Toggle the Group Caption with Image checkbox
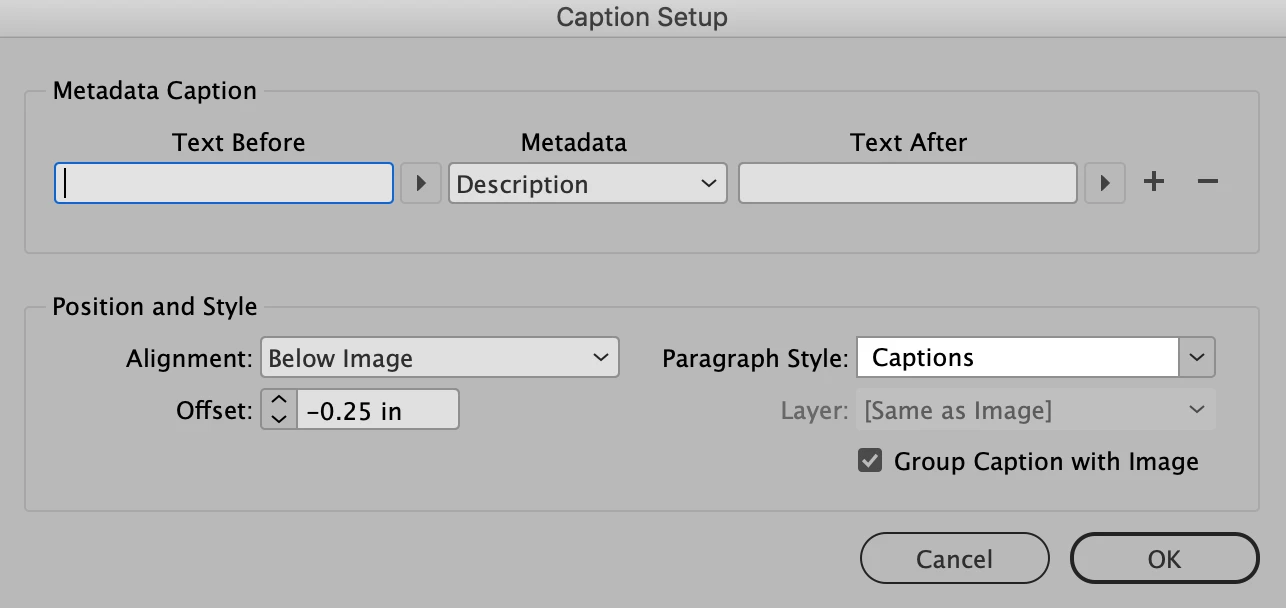This screenshot has height=608, width=1286. click(871, 461)
